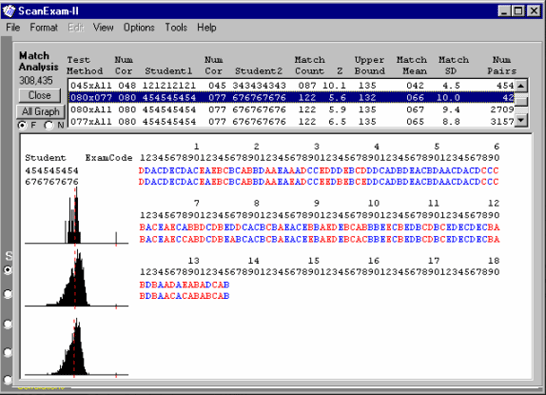Click the Num Pairs column header
The height and width of the screenshot is (395, 546).
point(502,65)
